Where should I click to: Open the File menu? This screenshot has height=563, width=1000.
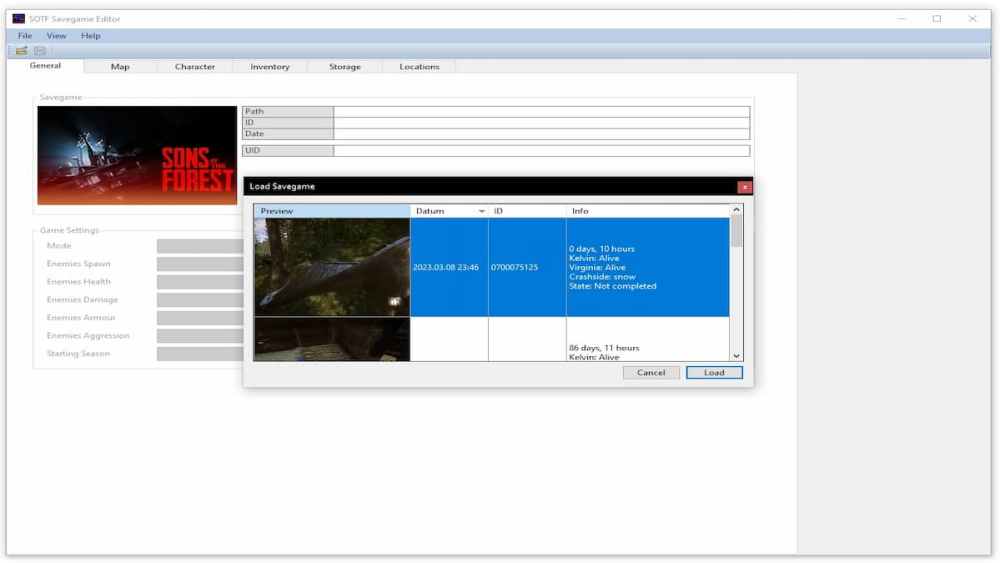point(25,36)
